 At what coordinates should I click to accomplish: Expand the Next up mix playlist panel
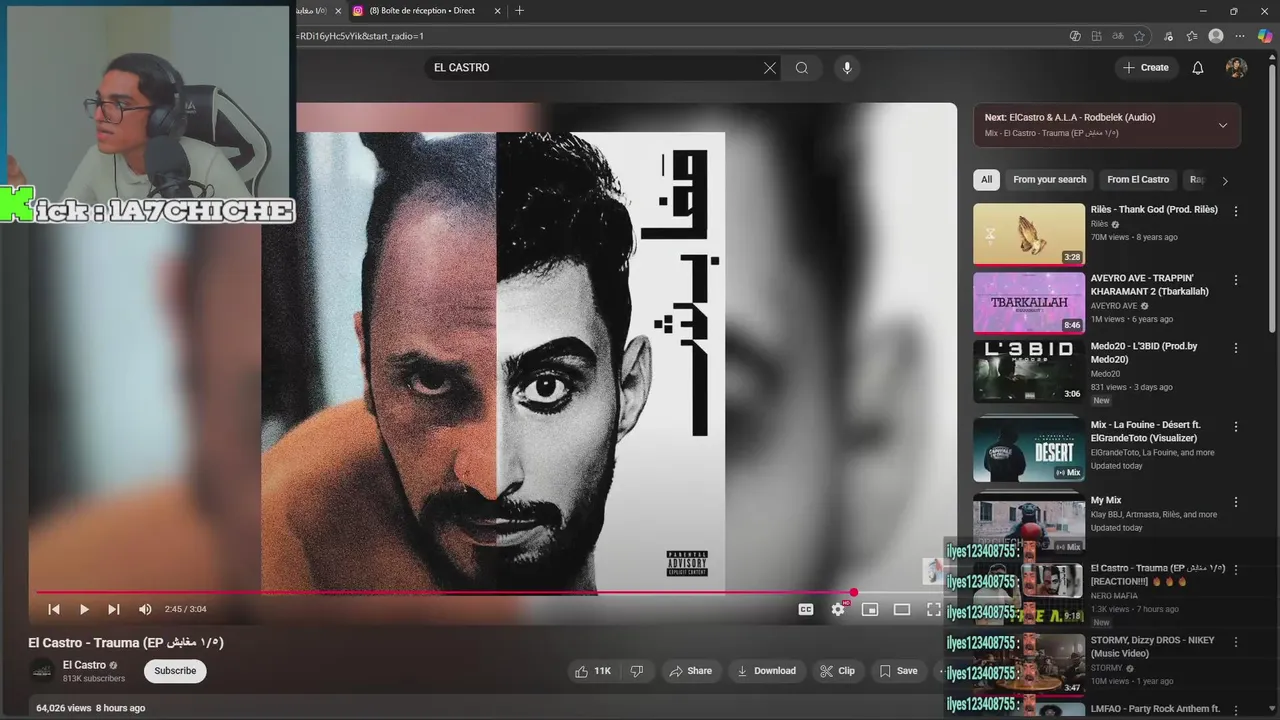[1223, 125]
